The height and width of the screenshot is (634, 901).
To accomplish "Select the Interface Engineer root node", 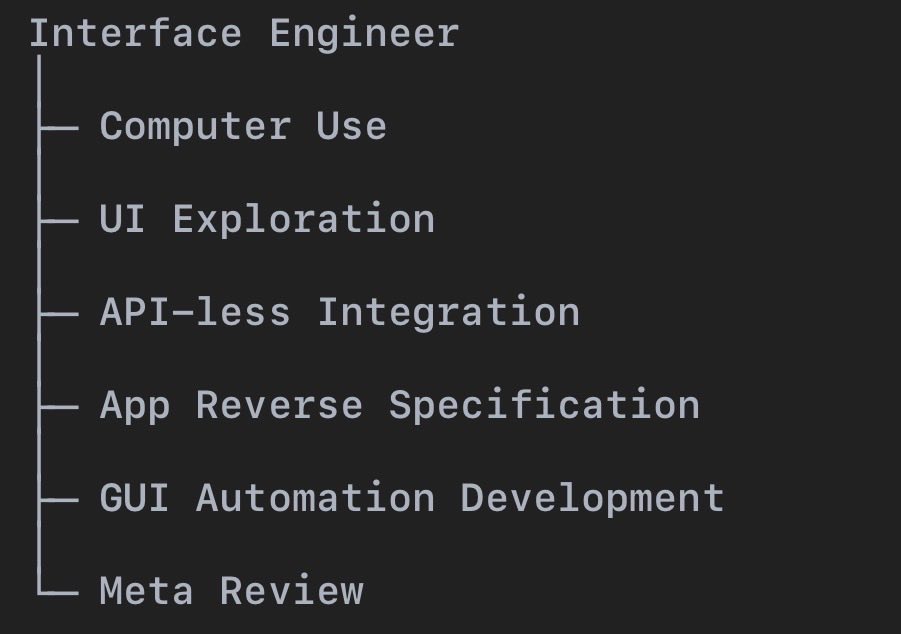I will [x=244, y=34].
